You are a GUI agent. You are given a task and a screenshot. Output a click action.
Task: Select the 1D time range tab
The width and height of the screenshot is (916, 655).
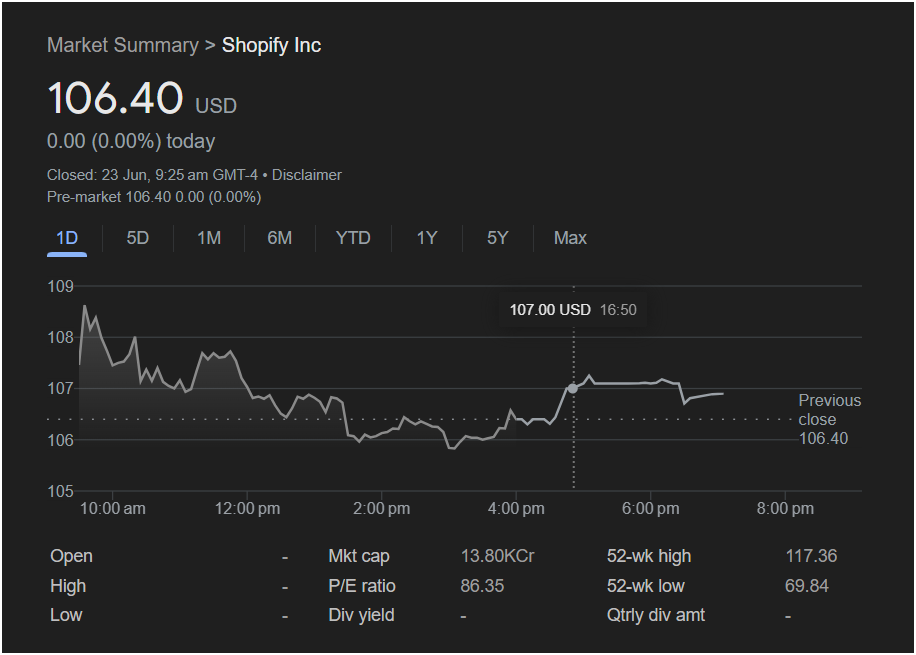pos(67,238)
